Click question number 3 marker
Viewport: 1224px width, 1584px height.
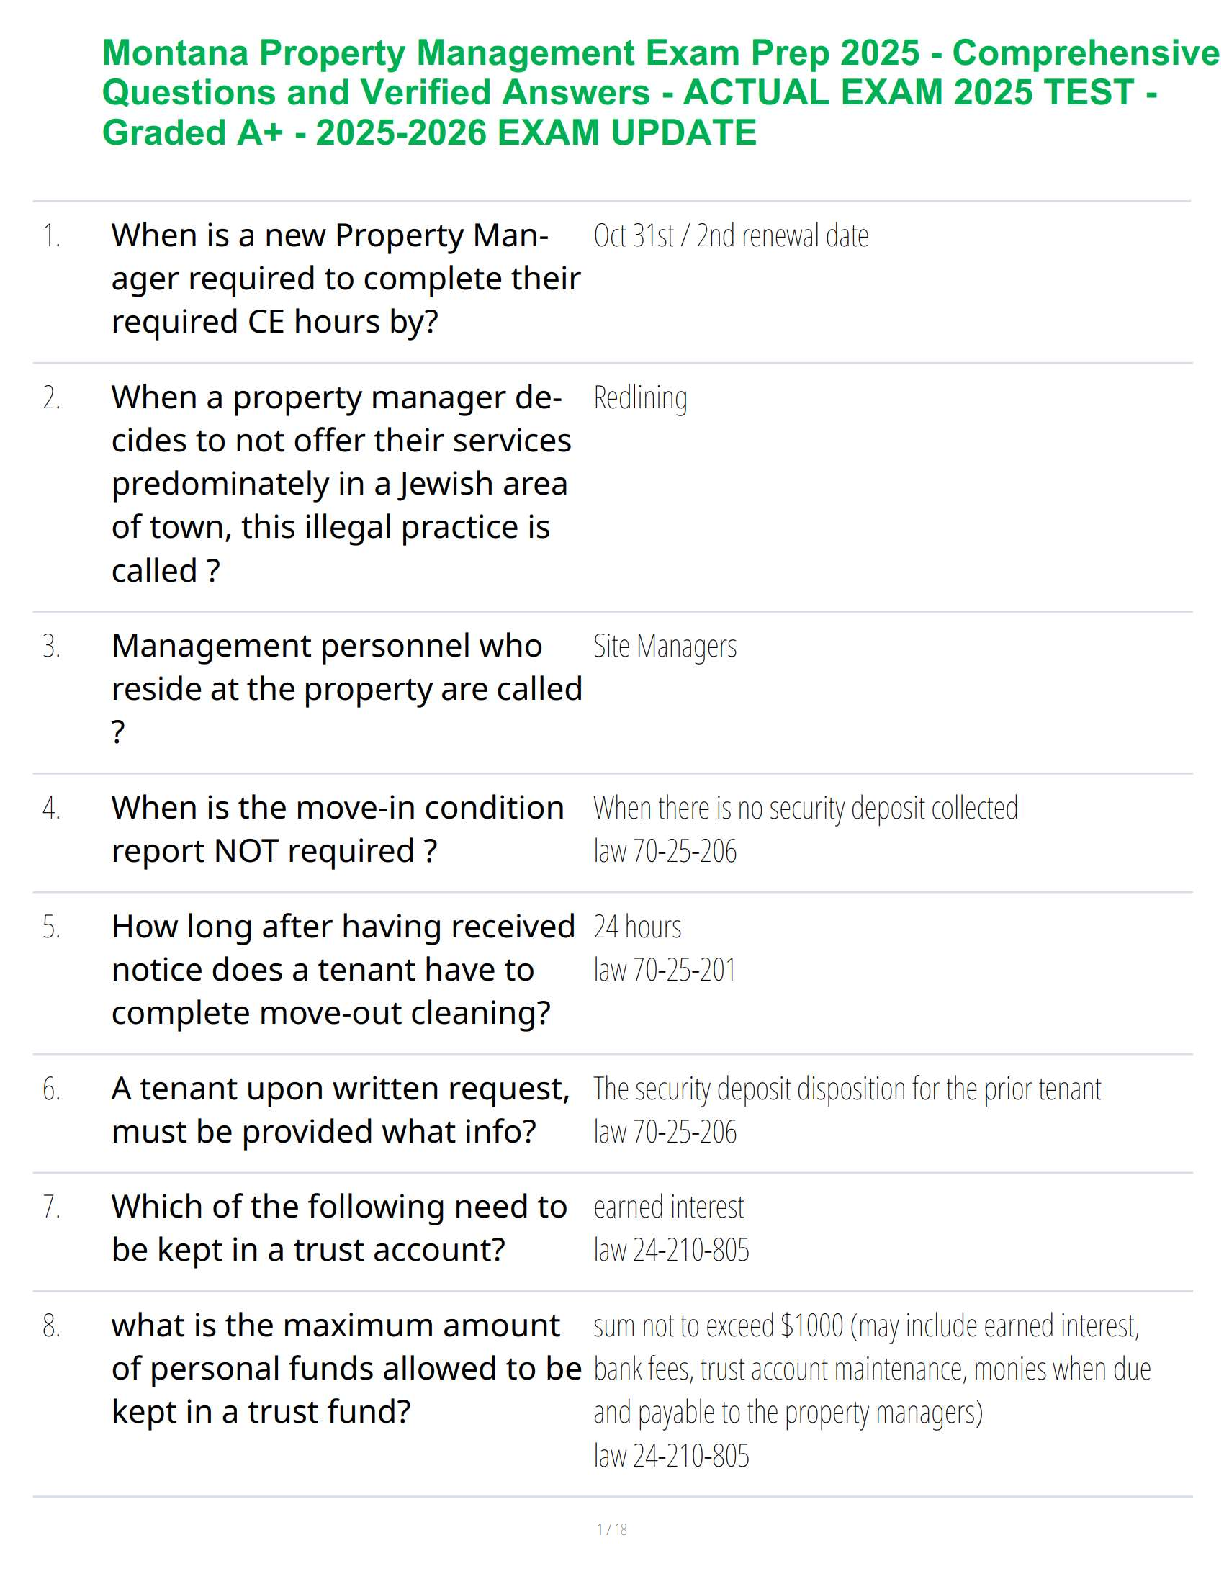click(52, 647)
